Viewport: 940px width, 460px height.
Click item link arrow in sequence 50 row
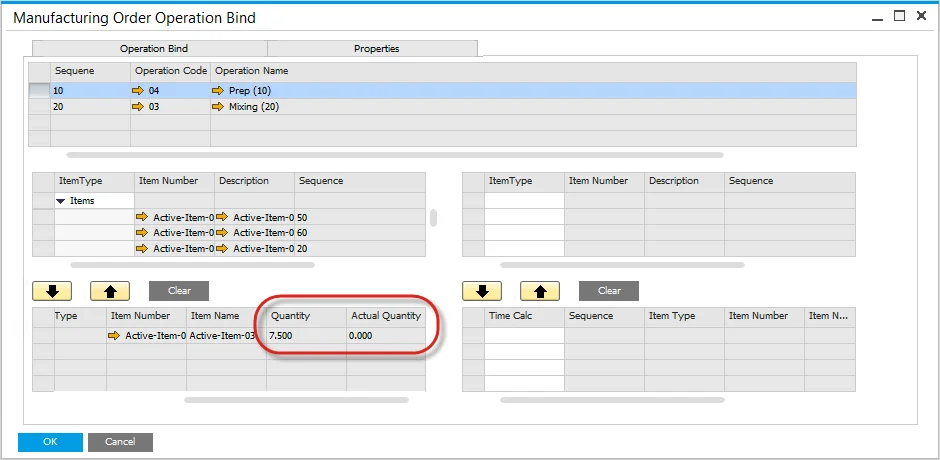[x=142, y=217]
